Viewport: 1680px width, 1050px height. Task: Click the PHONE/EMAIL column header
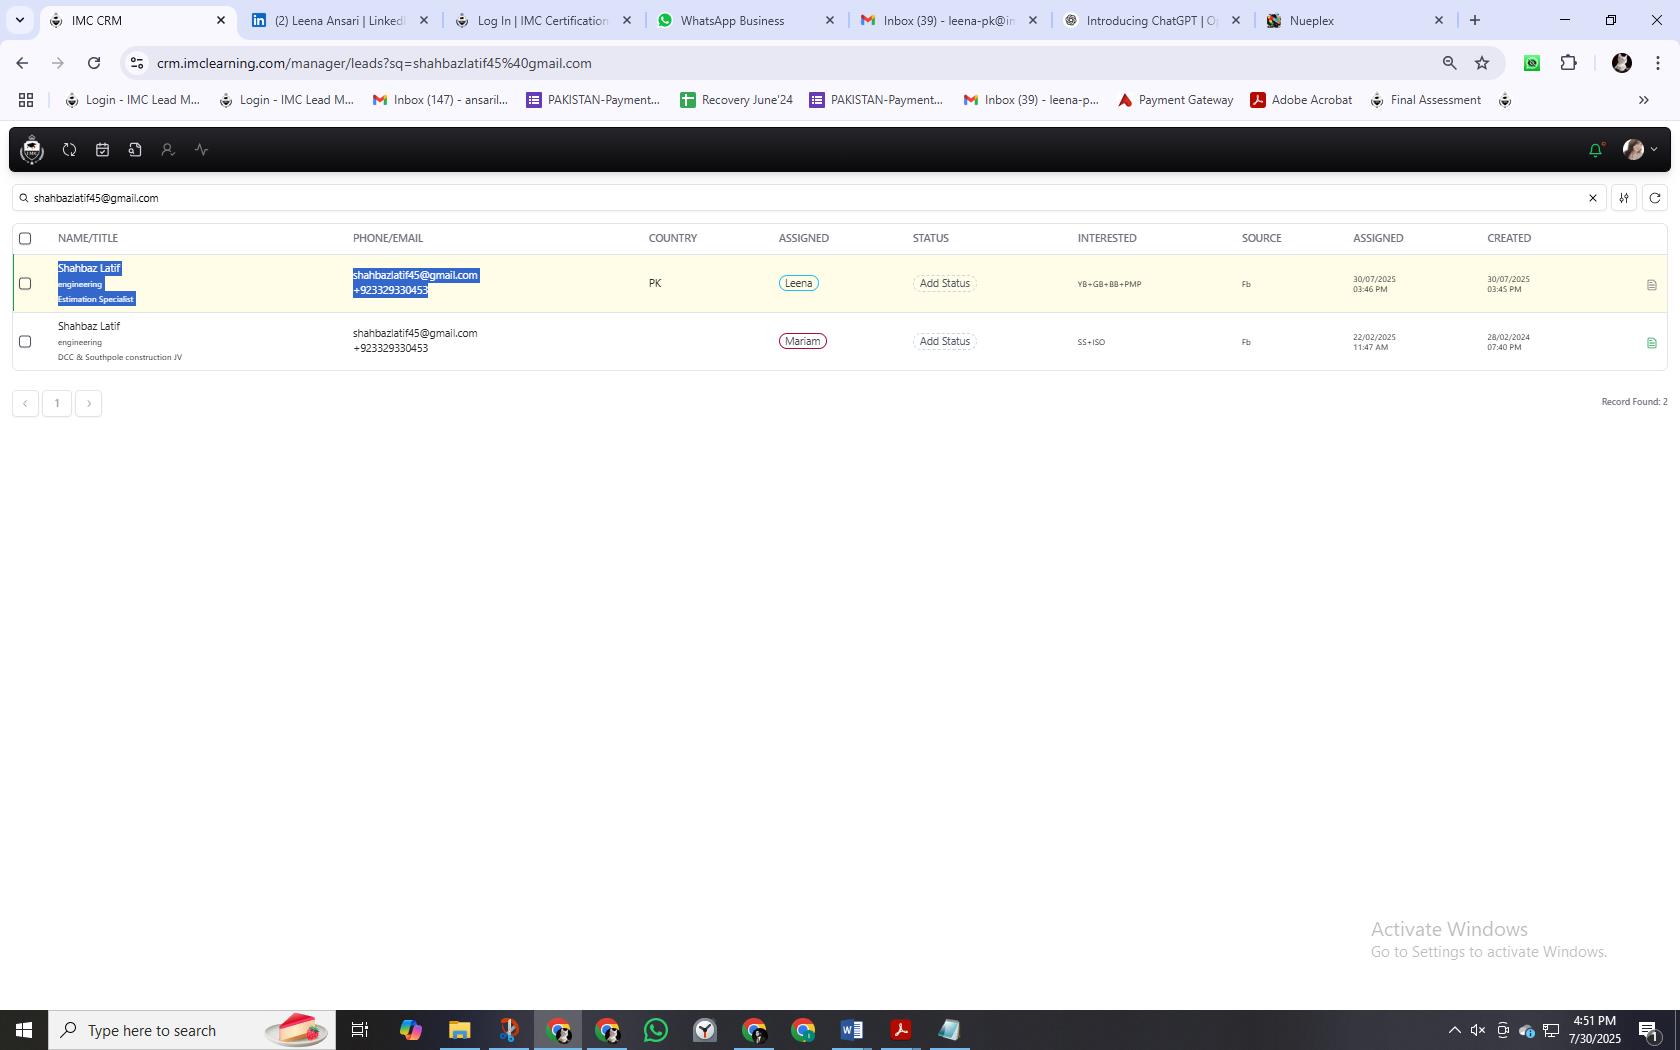(x=388, y=238)
